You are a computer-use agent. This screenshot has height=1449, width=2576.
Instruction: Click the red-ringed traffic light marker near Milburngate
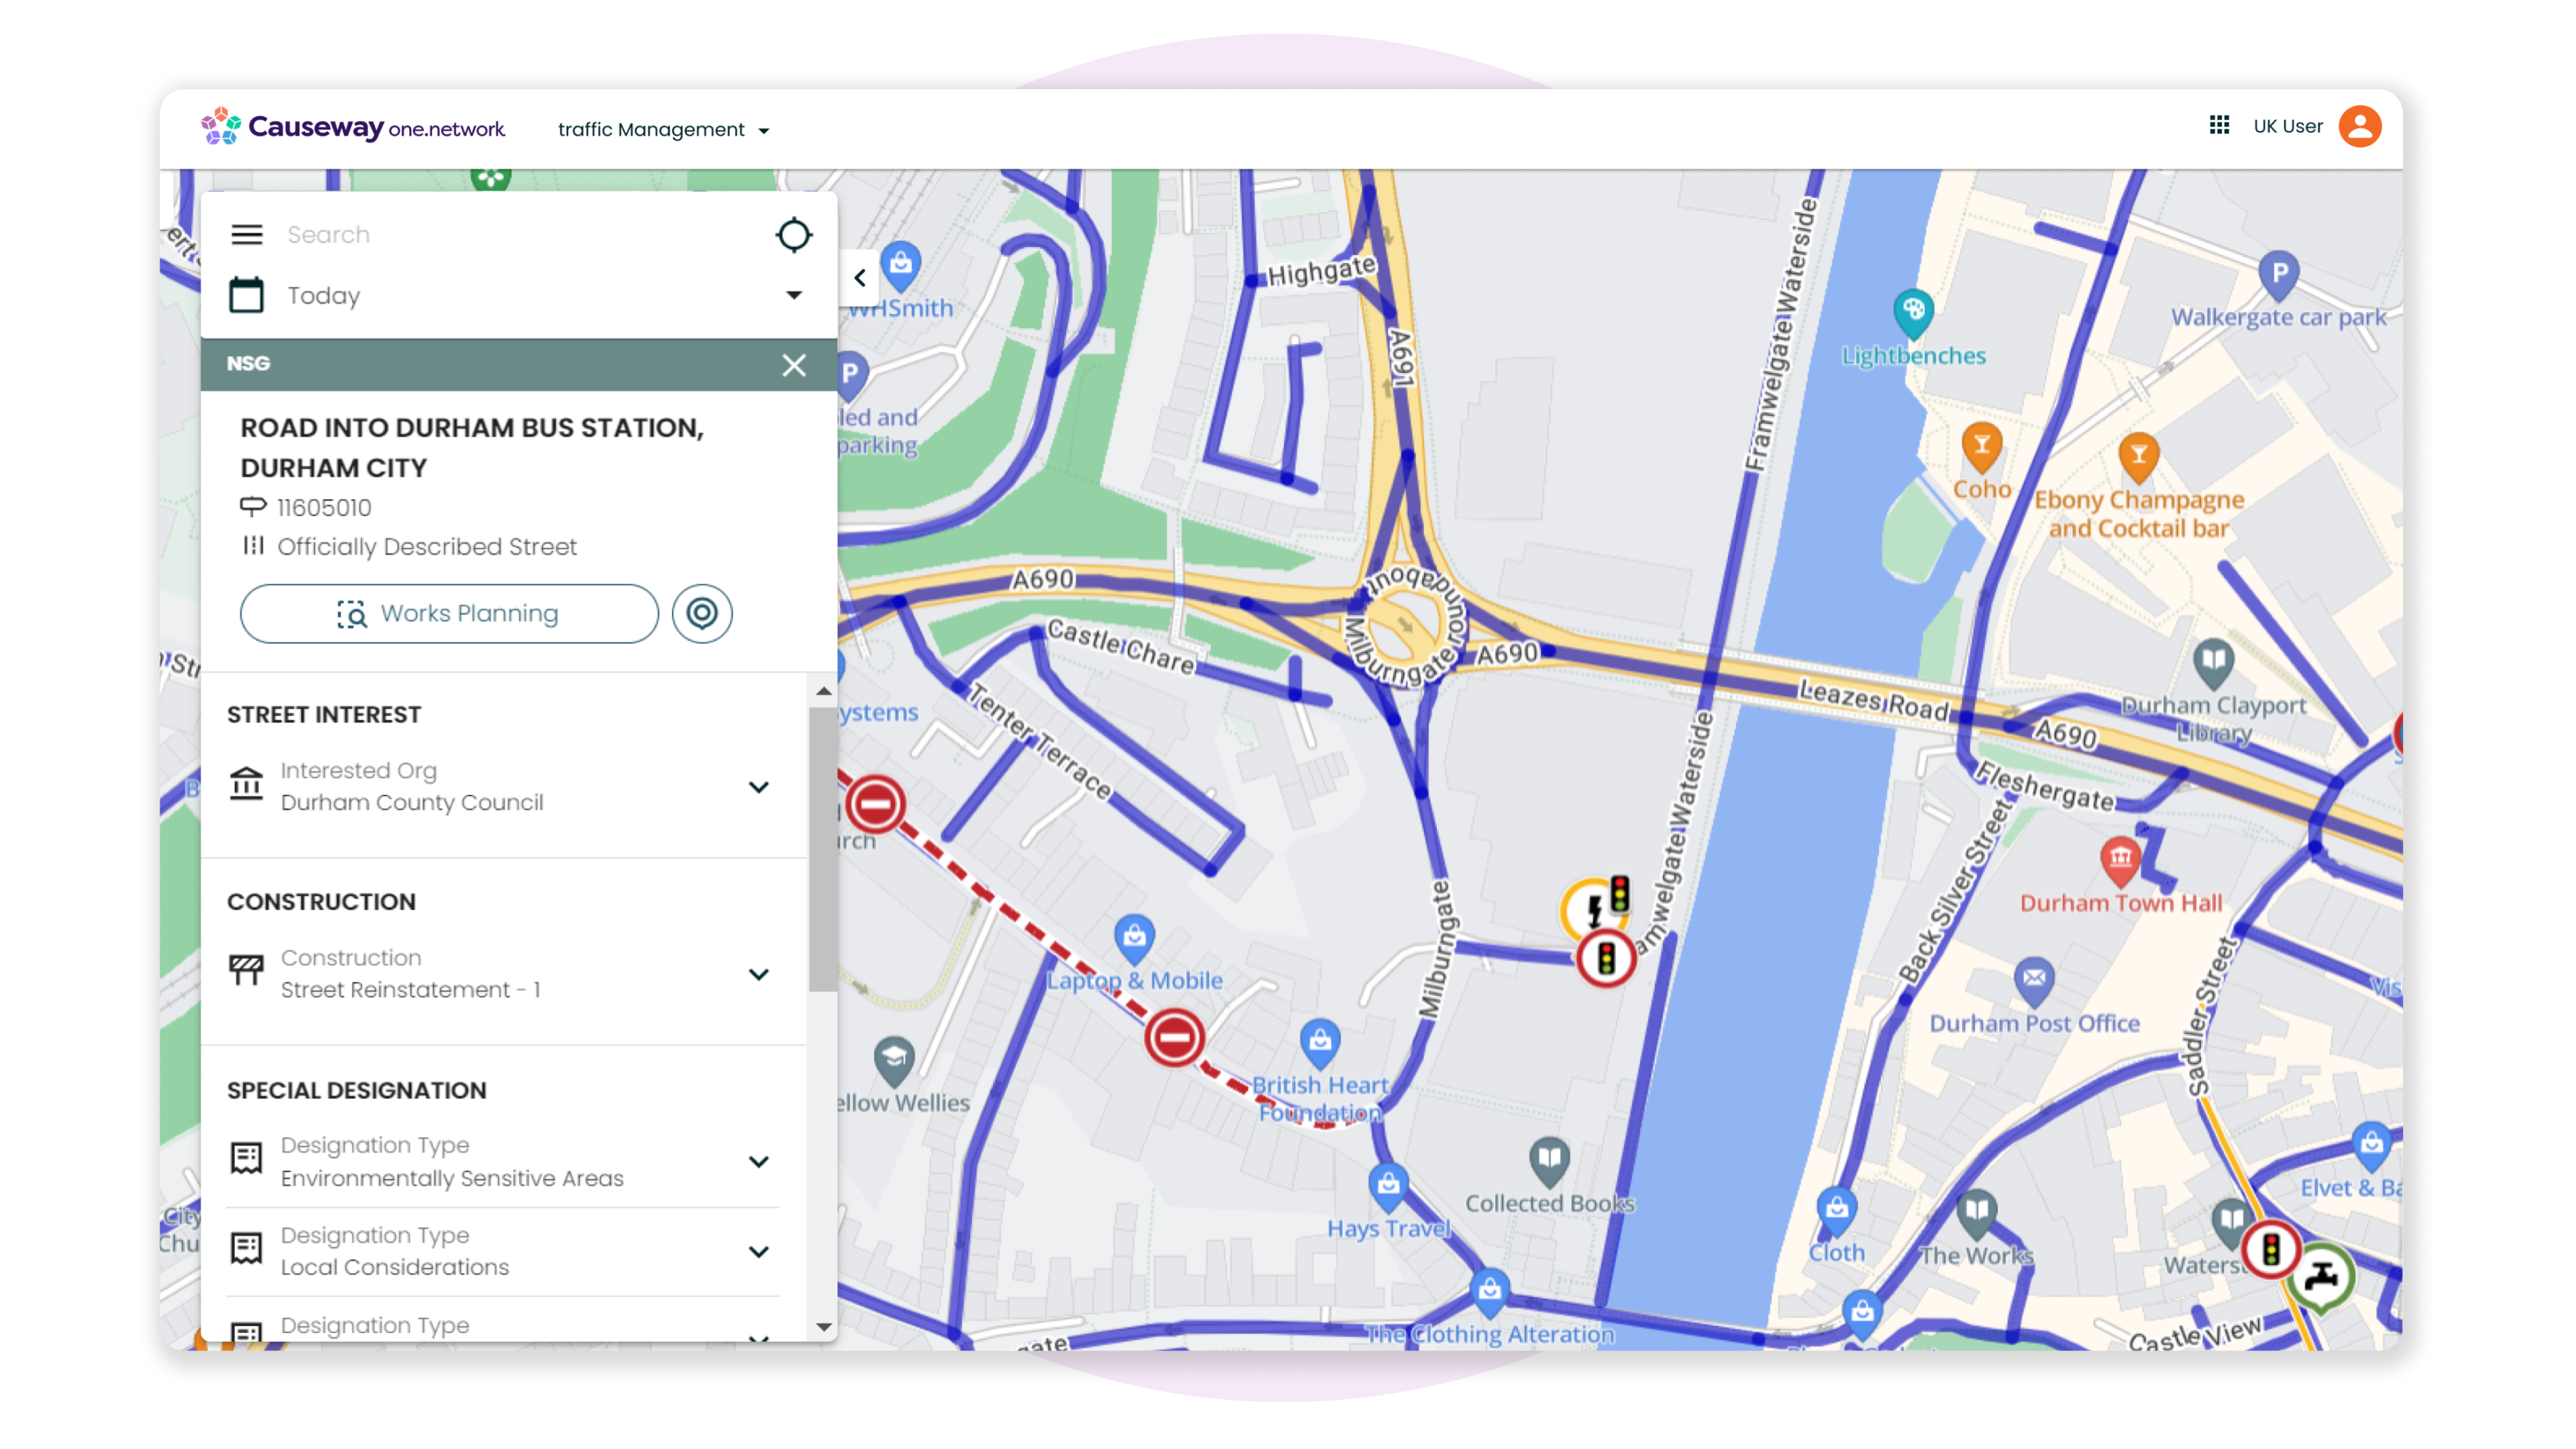(x=1606, y=959)
